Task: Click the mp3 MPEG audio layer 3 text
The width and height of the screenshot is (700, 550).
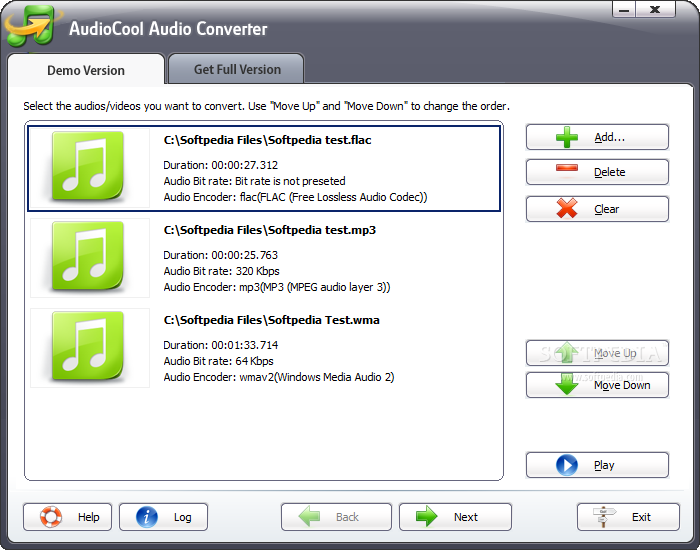Action: (315, 287)
